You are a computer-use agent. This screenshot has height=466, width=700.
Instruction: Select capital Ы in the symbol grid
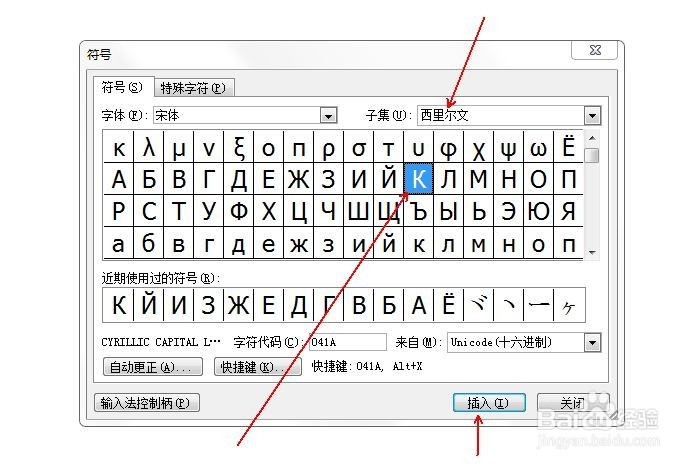click(449, 211)
